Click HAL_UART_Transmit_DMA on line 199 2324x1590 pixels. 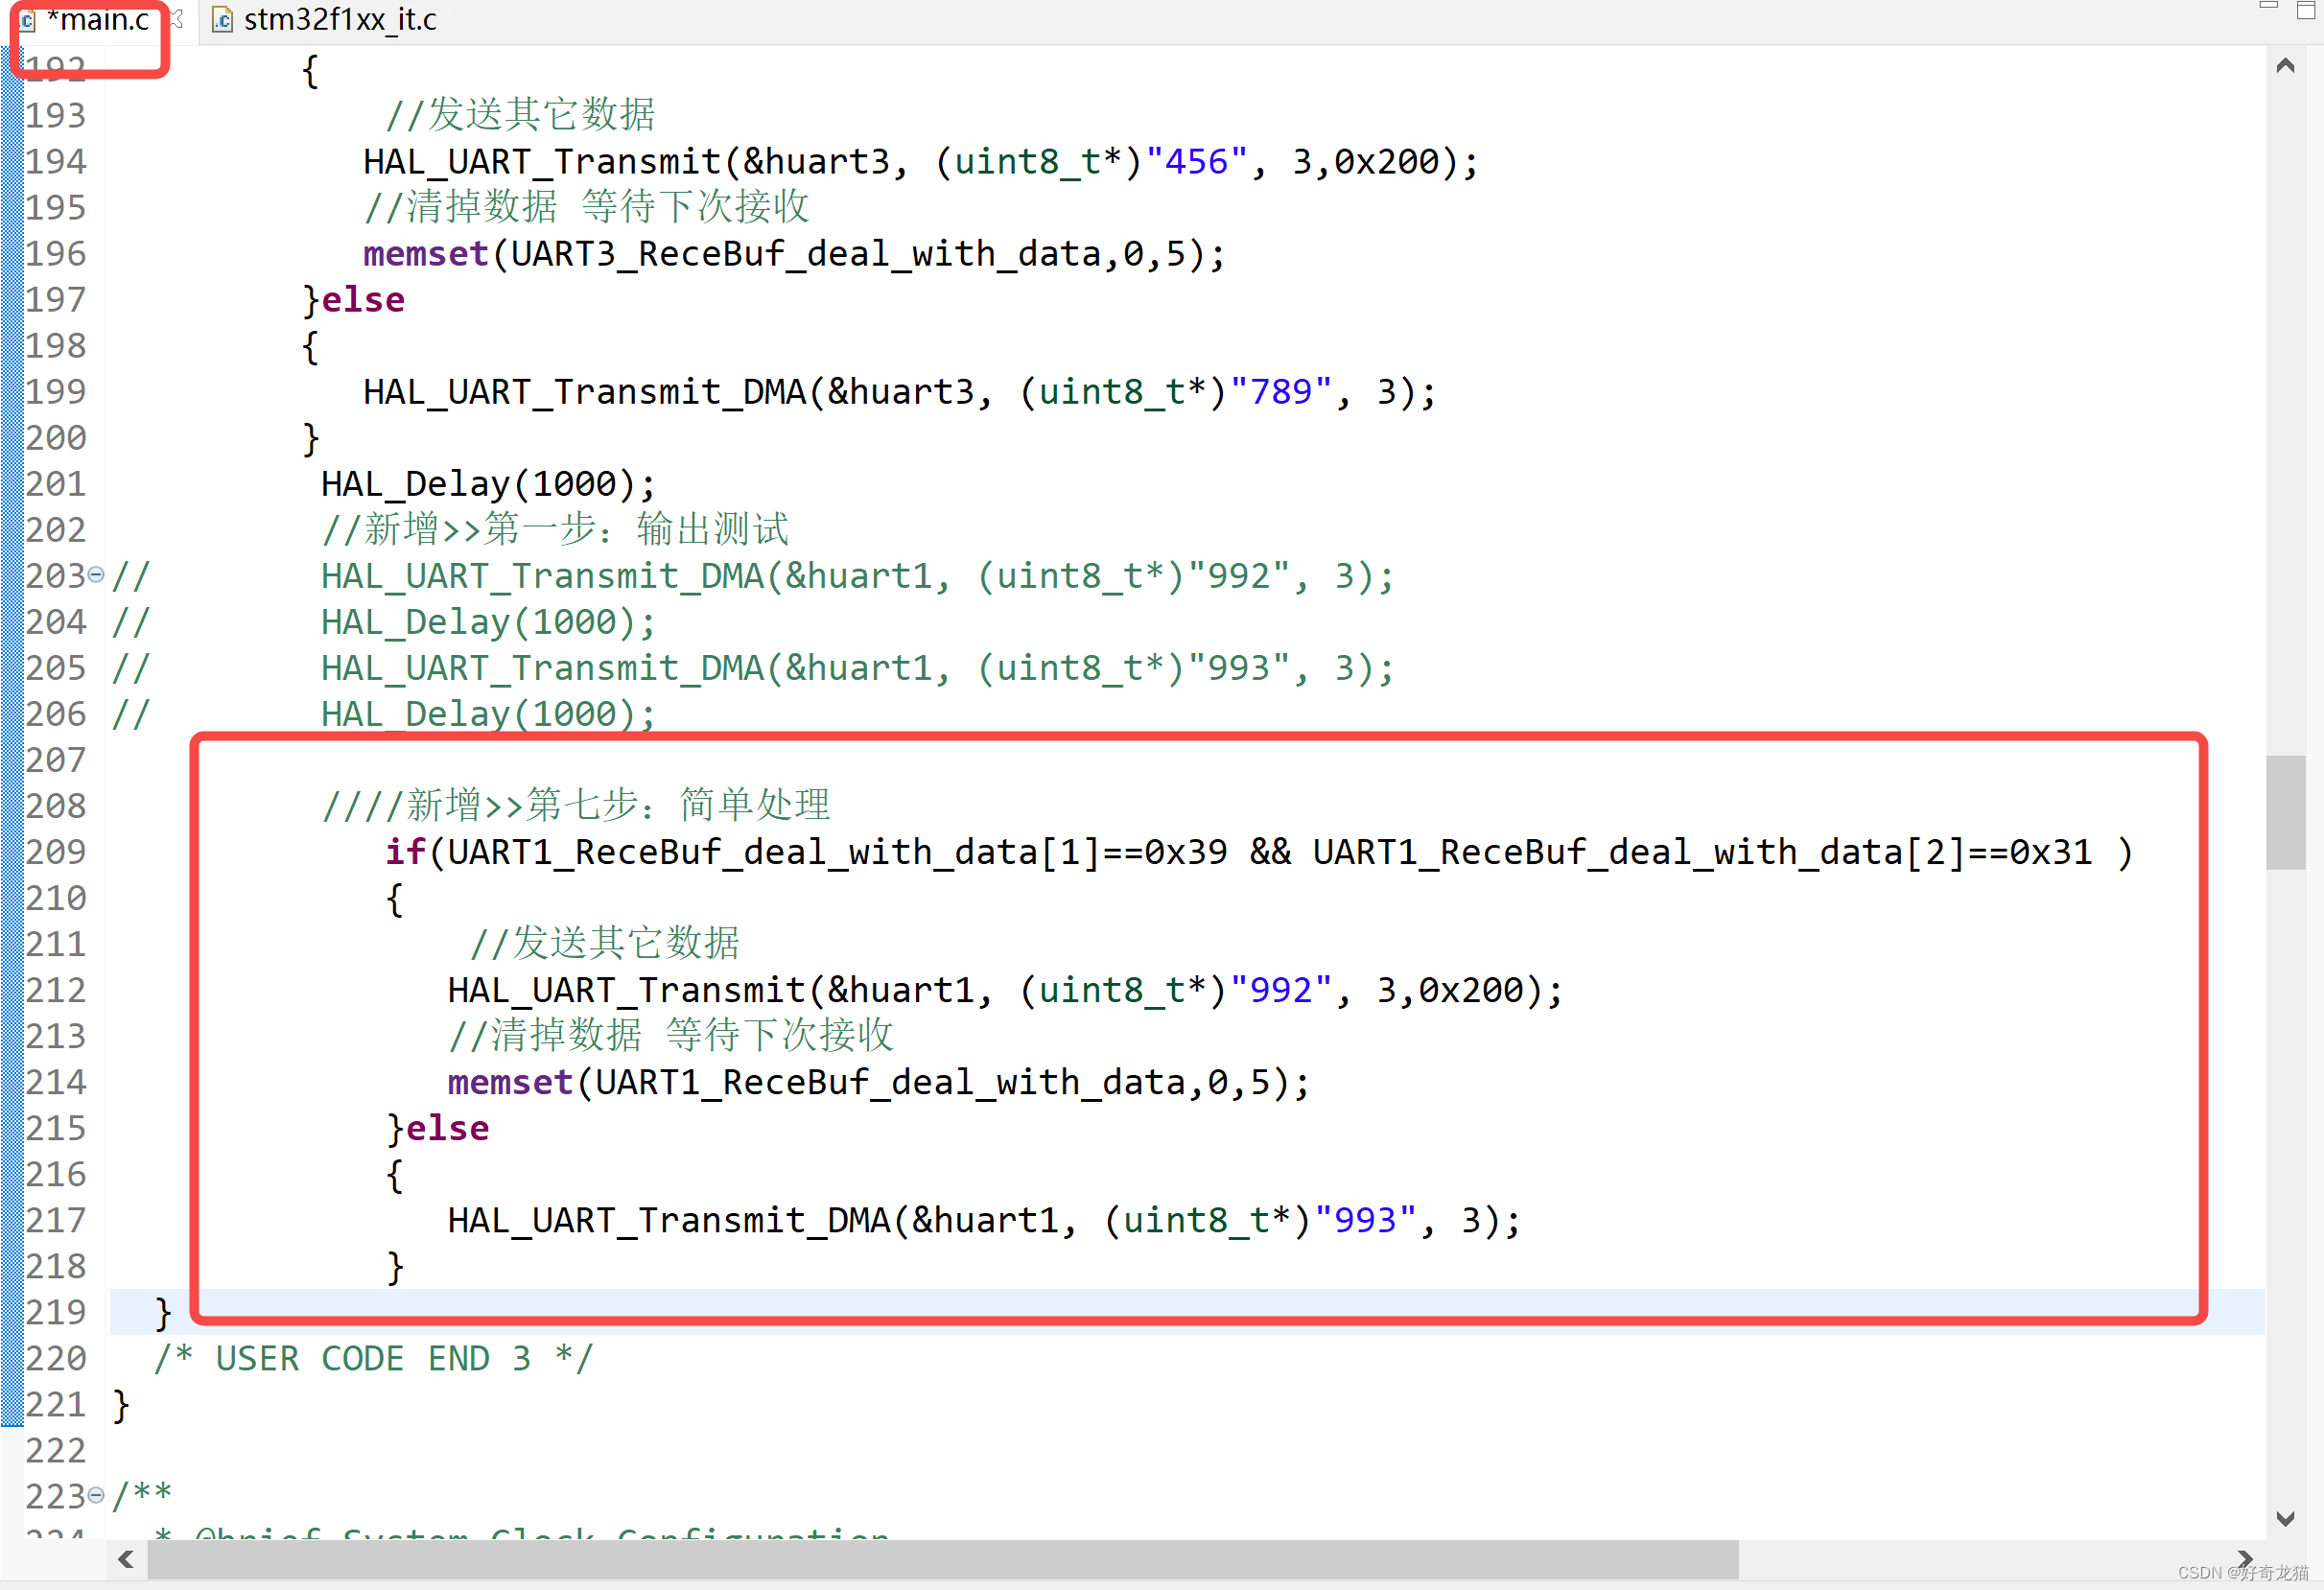(584, 392)
